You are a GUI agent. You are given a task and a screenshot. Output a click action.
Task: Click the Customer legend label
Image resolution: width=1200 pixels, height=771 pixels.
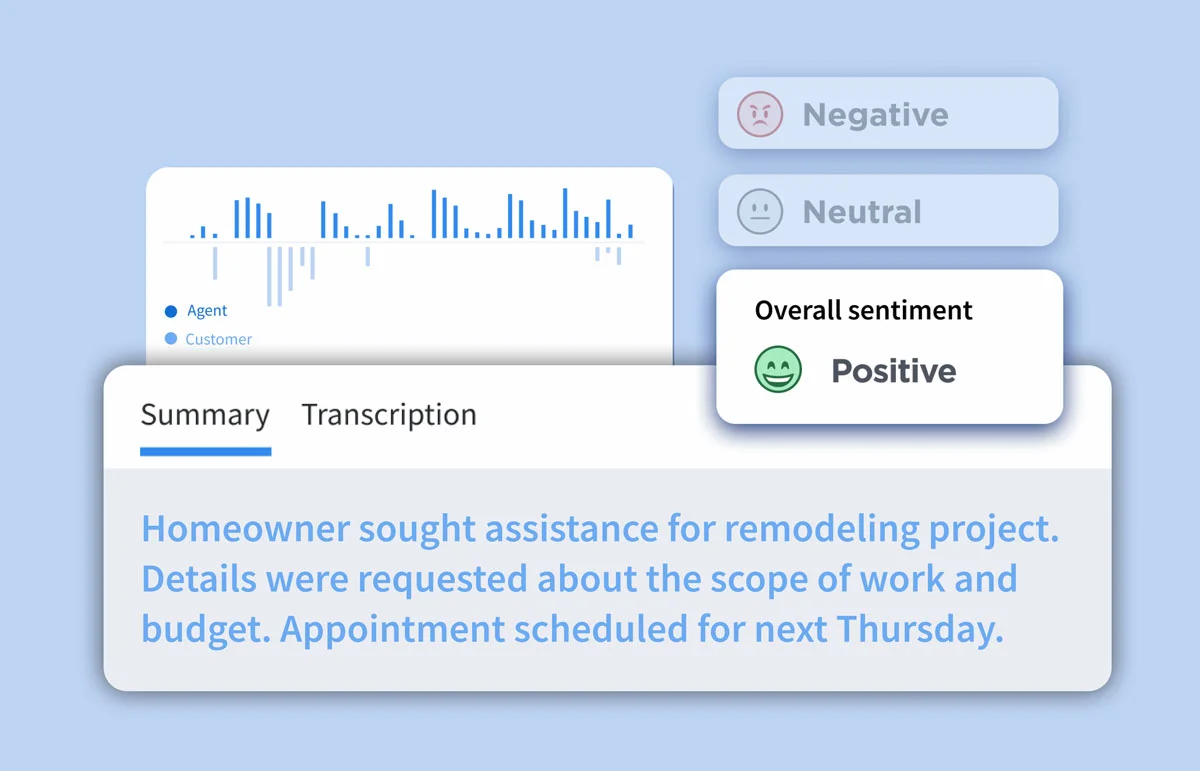coord(219,339)
